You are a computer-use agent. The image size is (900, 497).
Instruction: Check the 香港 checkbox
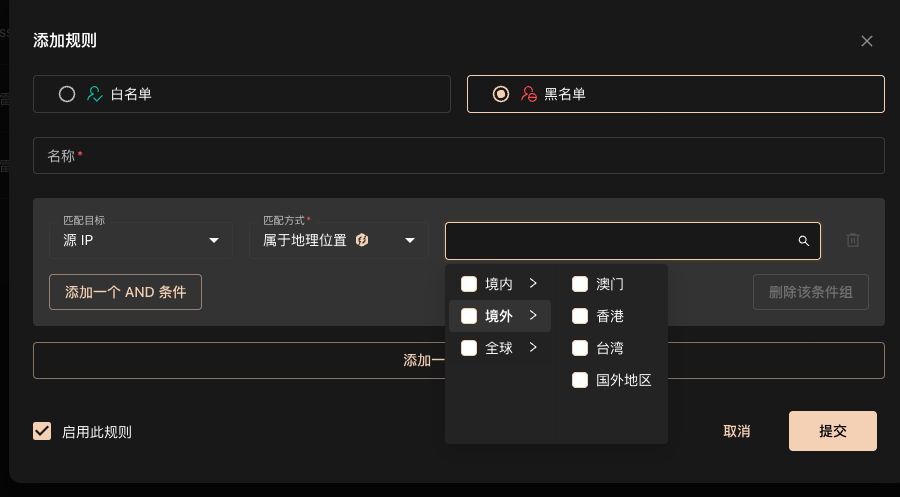pyautogui.click(x=580, y=316)
